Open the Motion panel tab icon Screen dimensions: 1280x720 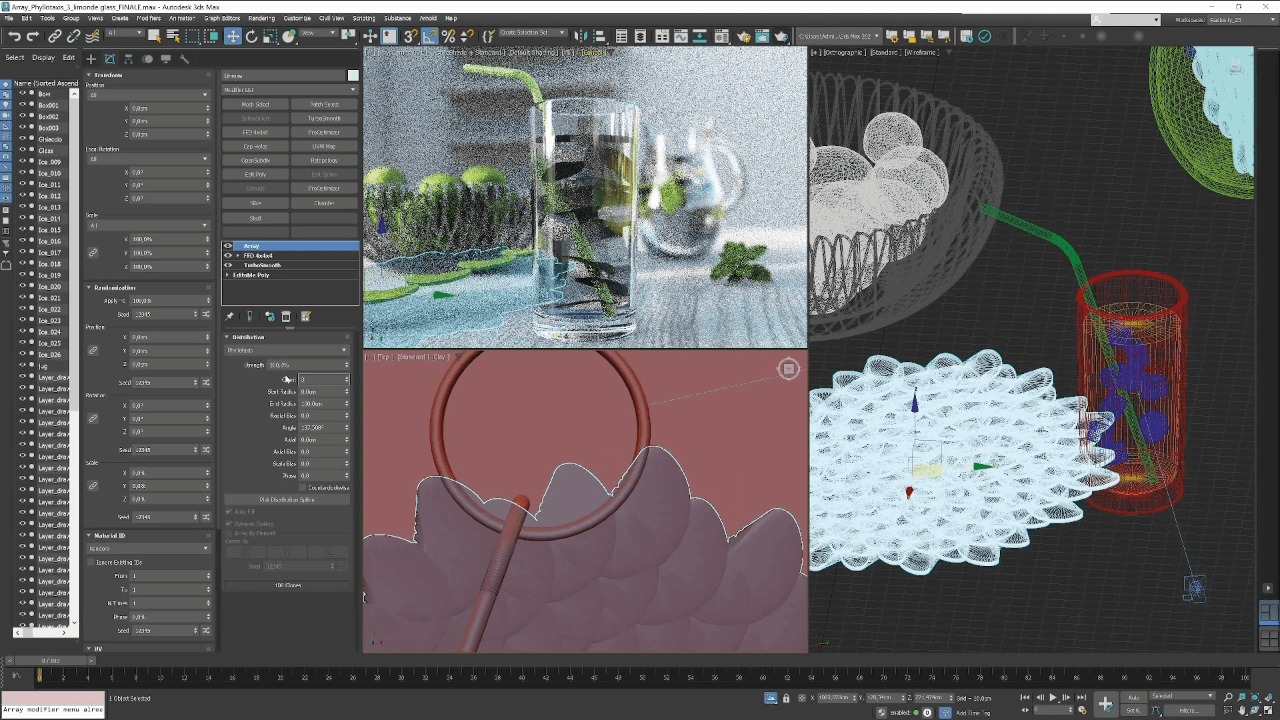(147, 58)
